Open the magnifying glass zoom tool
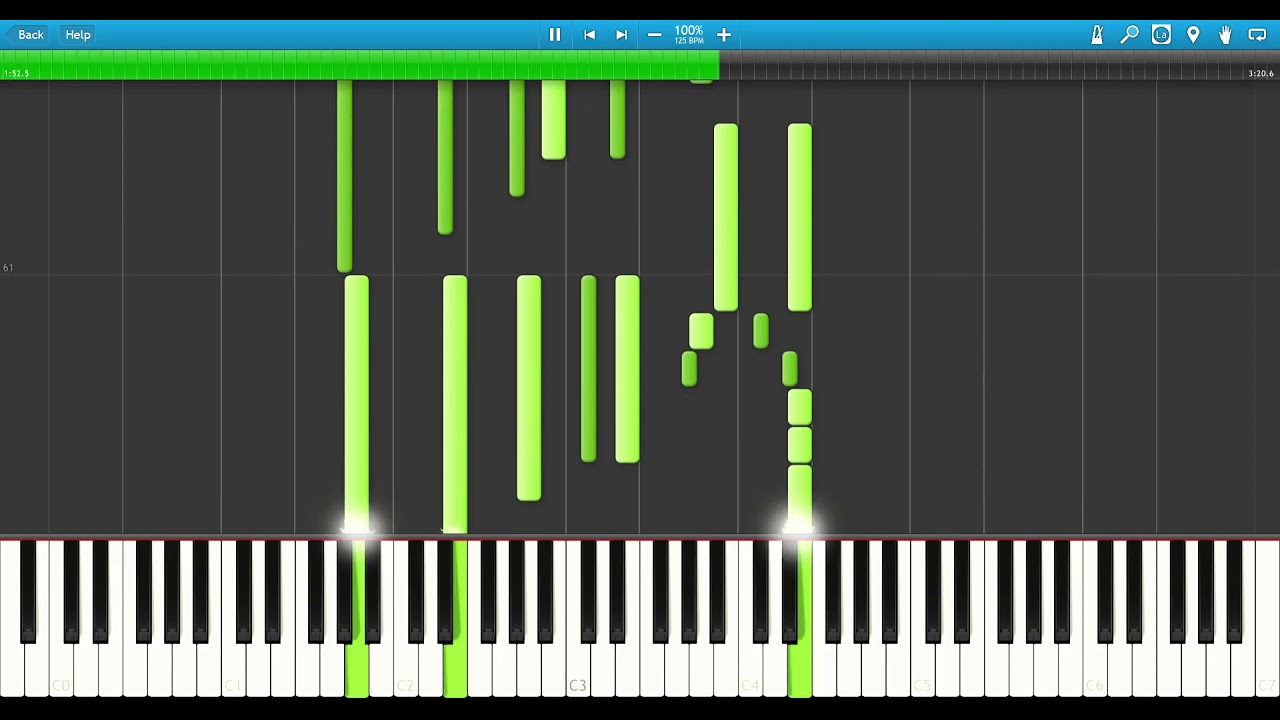The height and width of the screenshot is (720, 1280). [x=1129, y=35]
